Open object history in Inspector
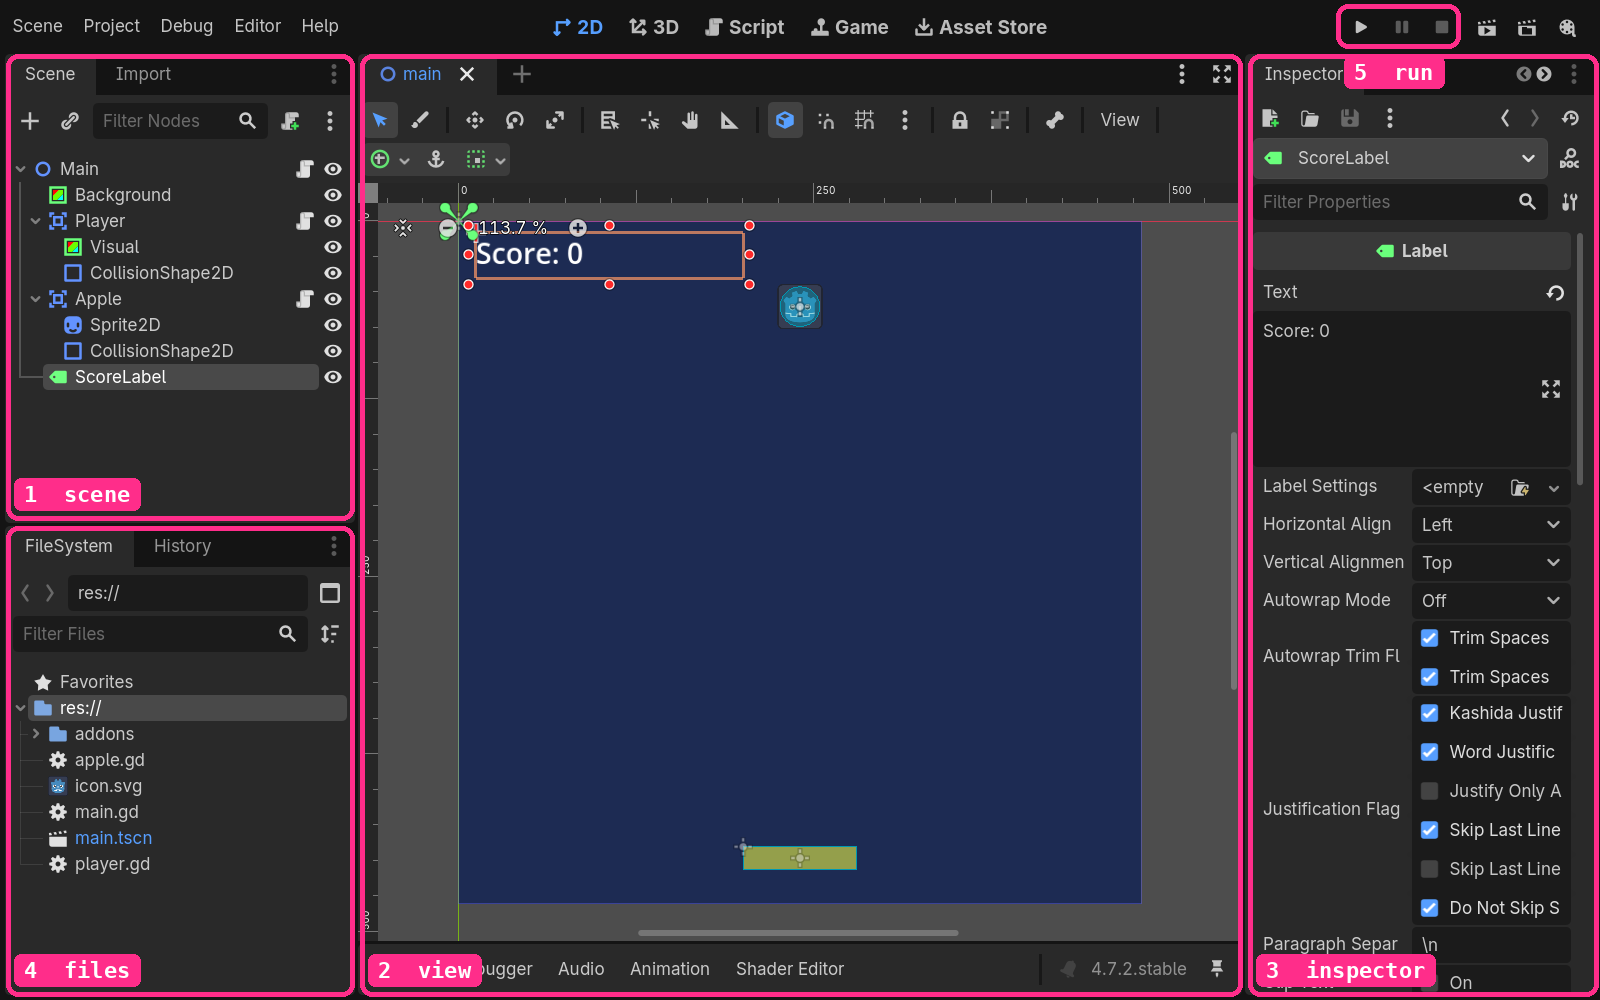The width and height of the screenshot is (1600, 1000). click(1571, 118)
